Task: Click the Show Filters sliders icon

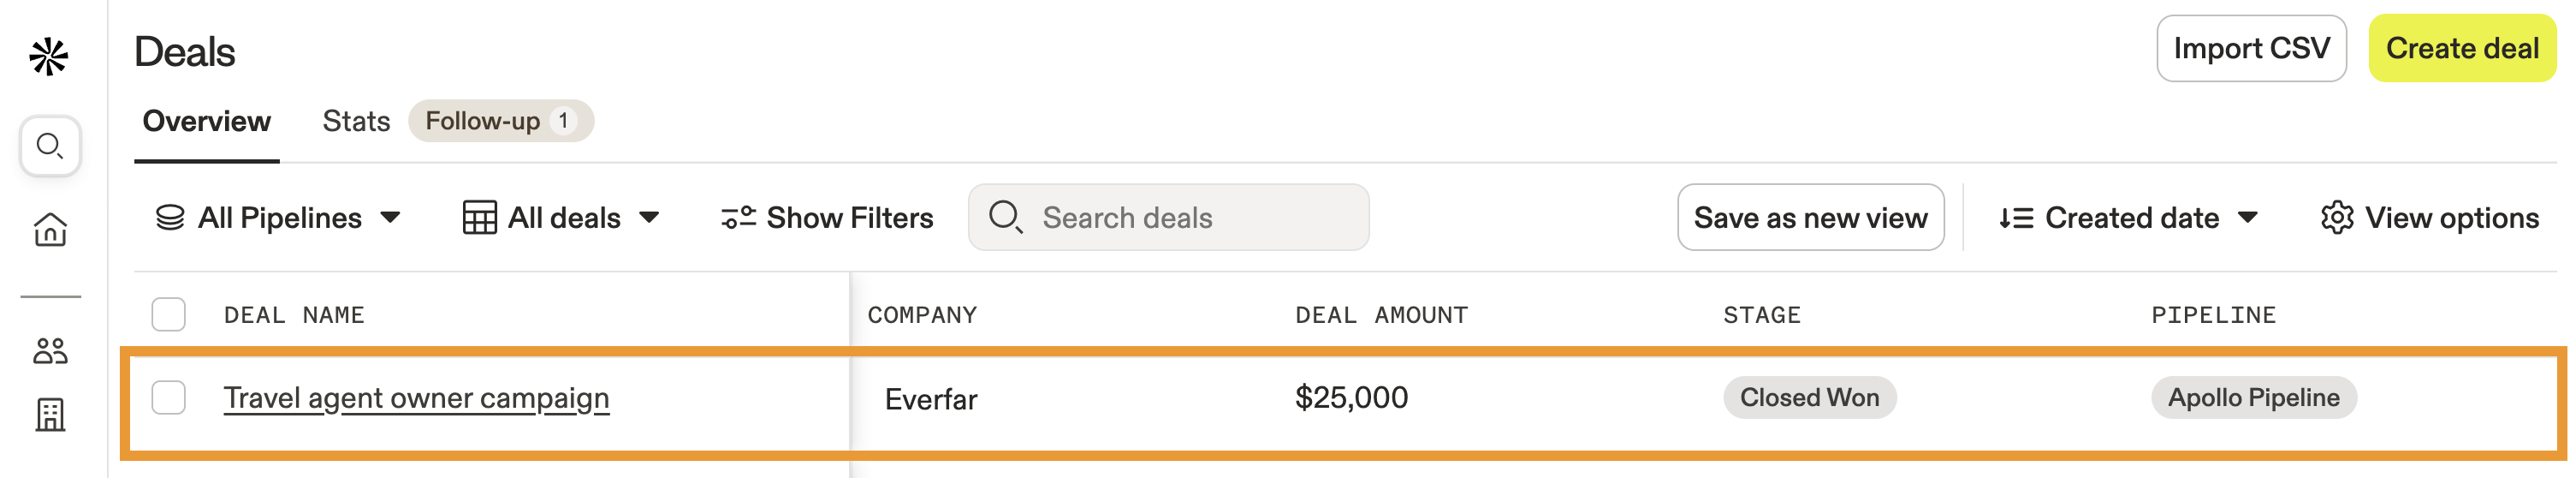Action: pyautogui.click(x=738, y=218)
